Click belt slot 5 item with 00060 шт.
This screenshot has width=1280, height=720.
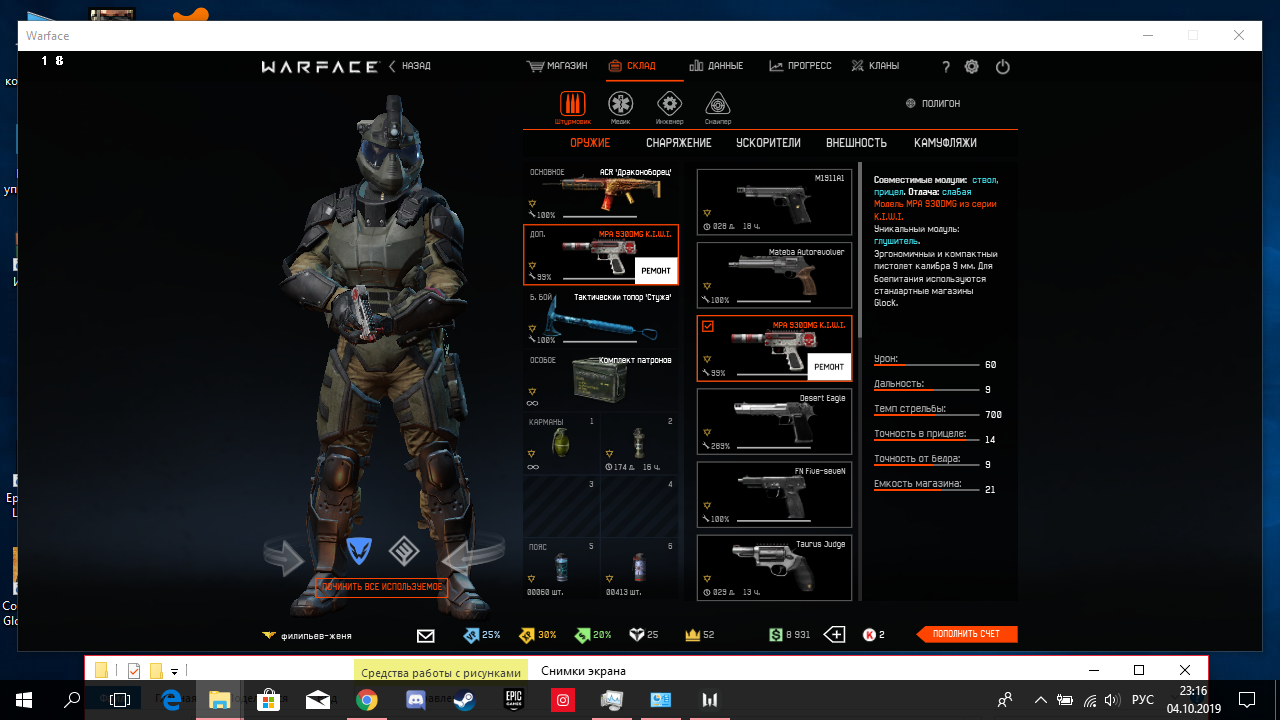[x=561, y=568]
